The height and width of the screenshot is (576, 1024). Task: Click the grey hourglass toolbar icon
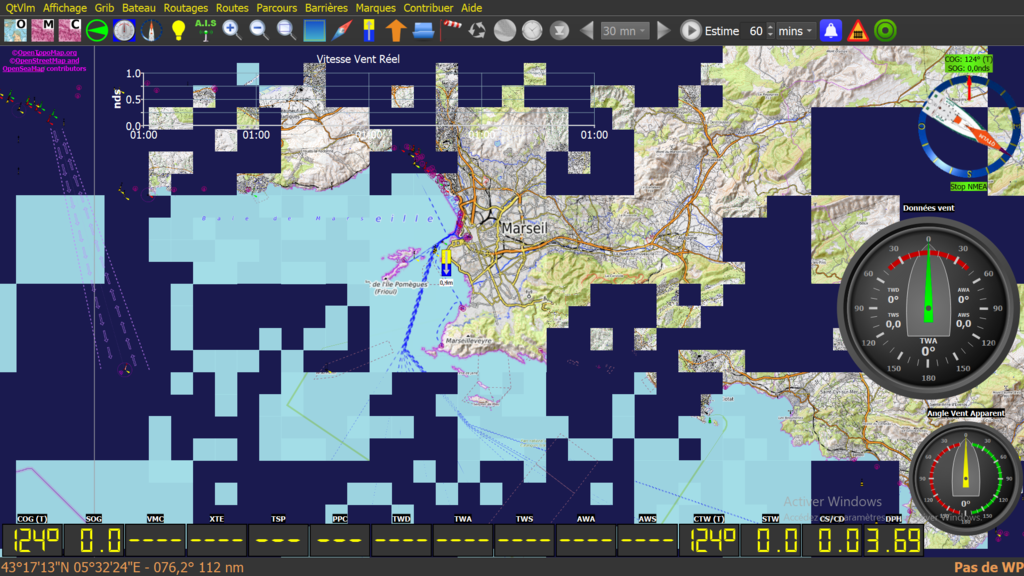[x=560, y=31]
